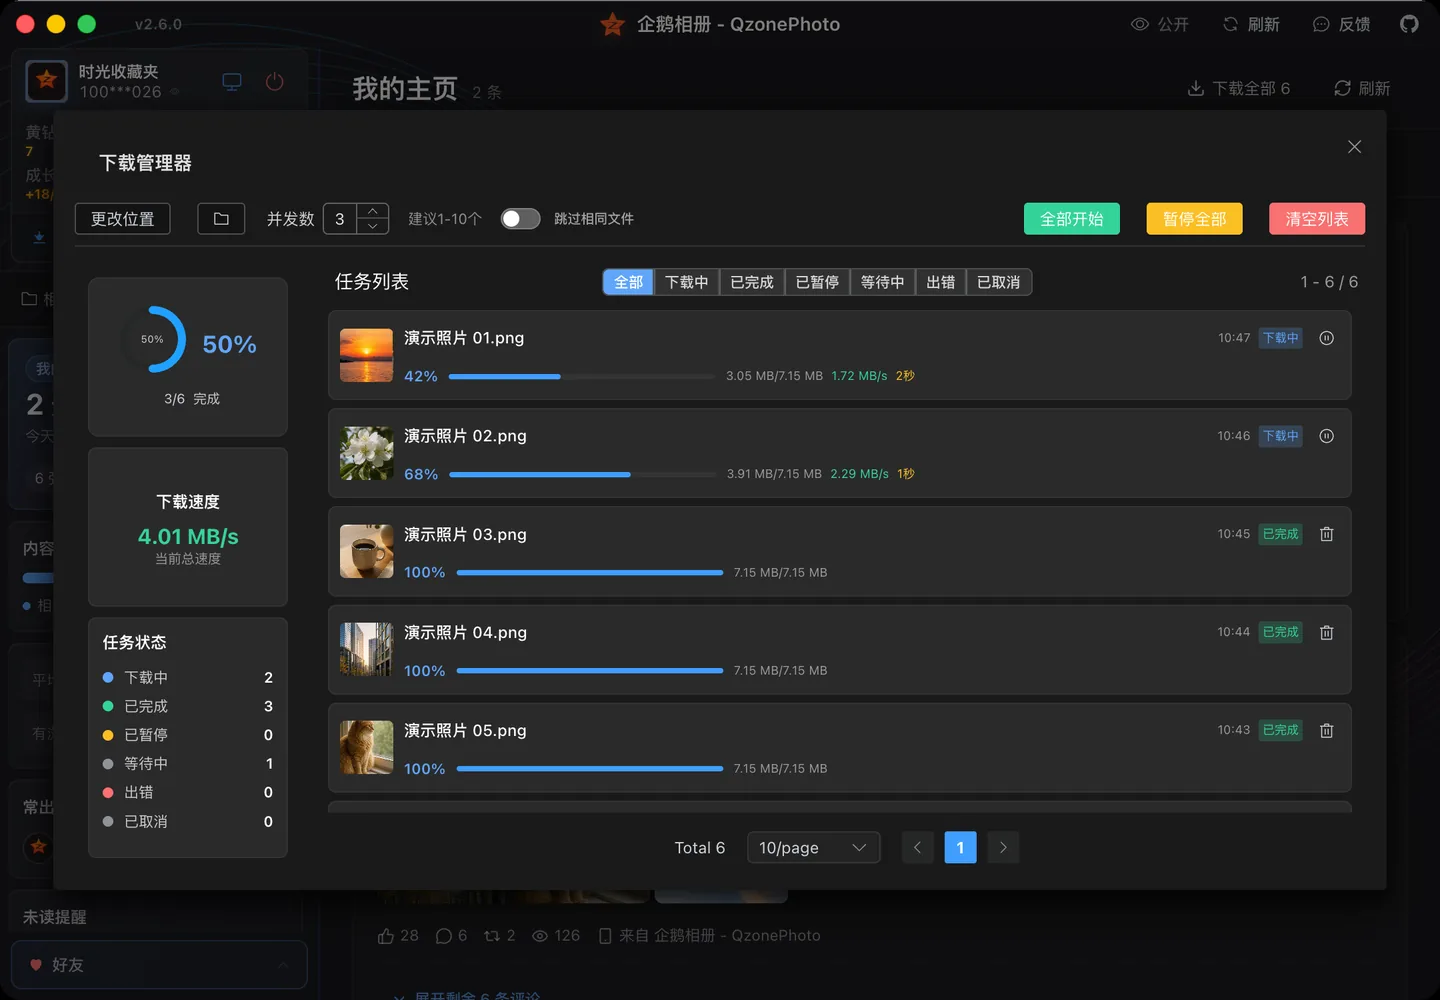Click the coffee cup thumbnail of 03.png
Image resolution: width=1440 pixels, height=1000 pixels.
(x=366, y=551)
